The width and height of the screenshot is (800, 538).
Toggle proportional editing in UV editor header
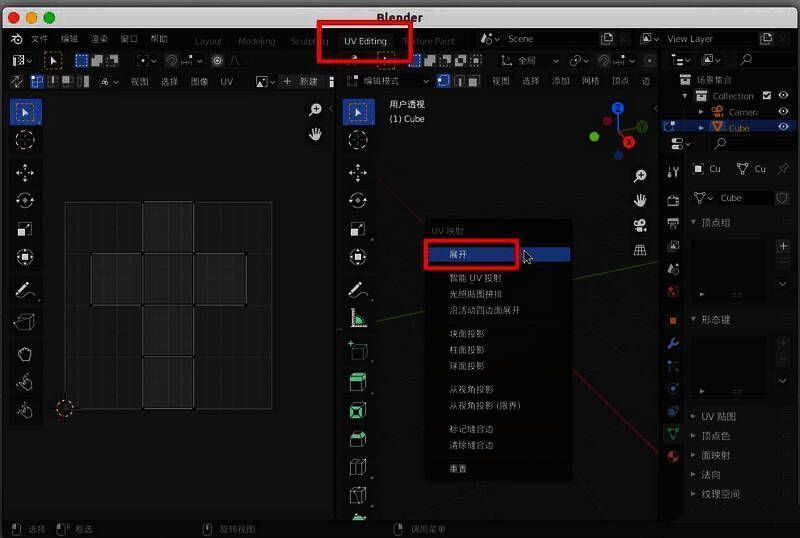coord(217,61)
